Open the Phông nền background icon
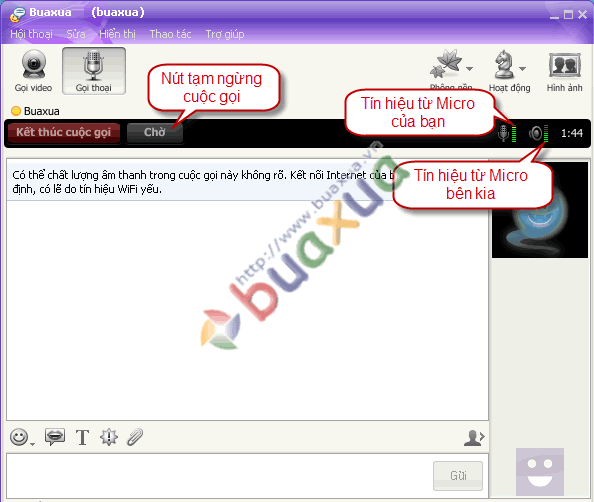The width and height of the screenshot is (594, 502). coord(447,64)
